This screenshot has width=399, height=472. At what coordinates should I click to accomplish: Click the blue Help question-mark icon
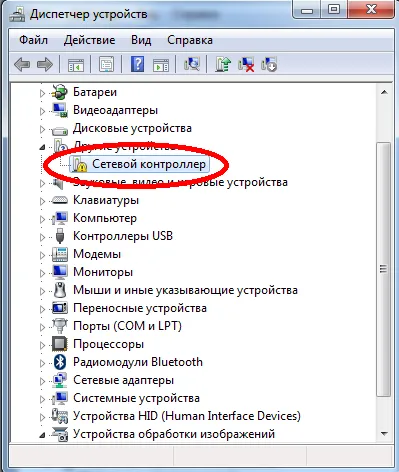point(137,64)
